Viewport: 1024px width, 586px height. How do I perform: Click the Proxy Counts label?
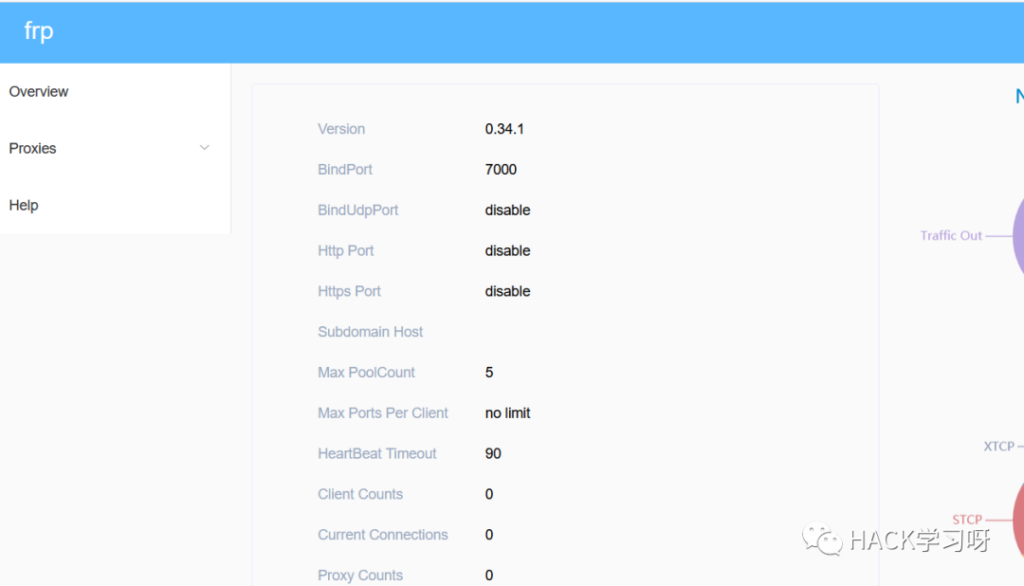coord(360,575)
